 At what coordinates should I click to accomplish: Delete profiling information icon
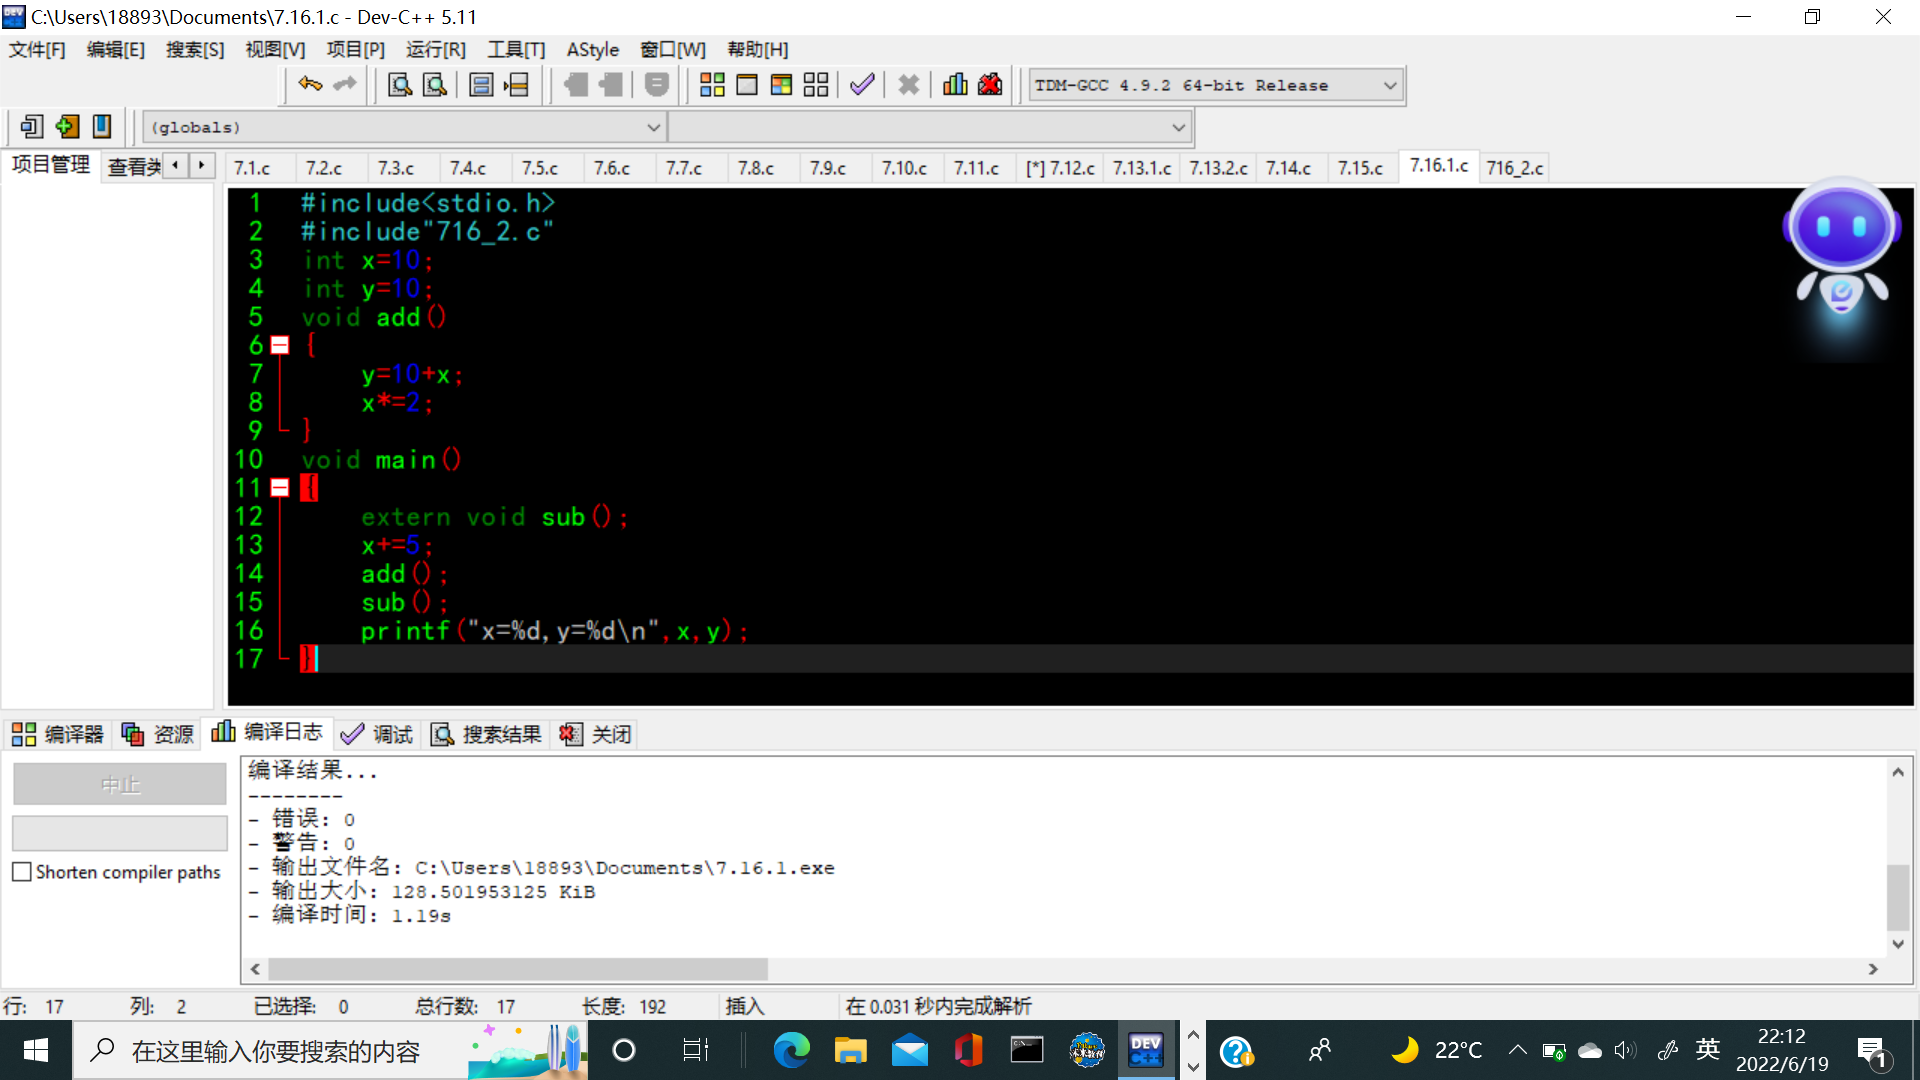(x=990, y=85)
